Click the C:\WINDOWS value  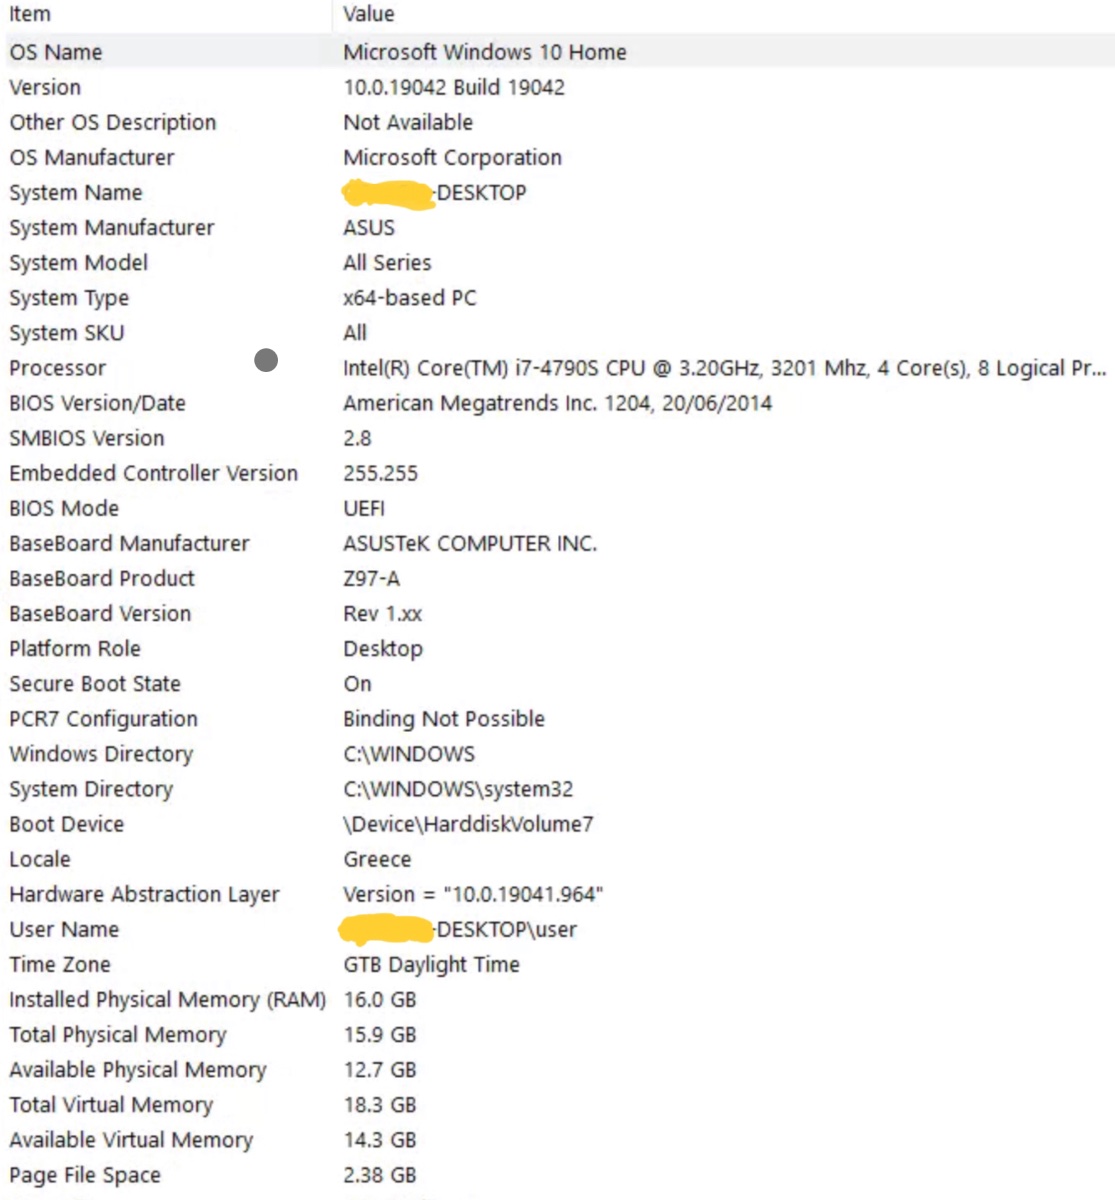[x=409, y=754]
